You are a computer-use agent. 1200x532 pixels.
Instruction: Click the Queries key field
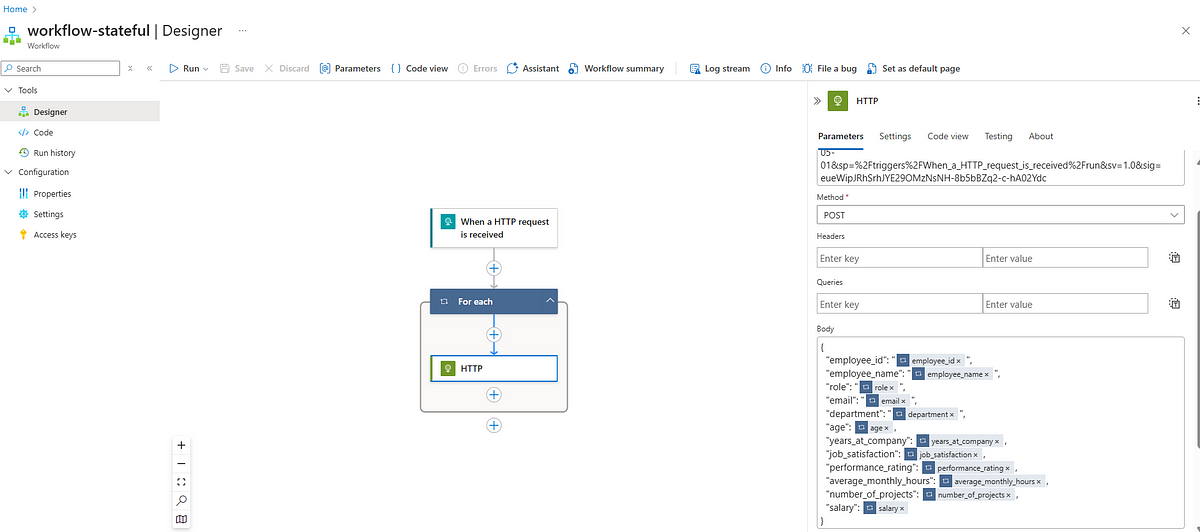tap(899, 304)
